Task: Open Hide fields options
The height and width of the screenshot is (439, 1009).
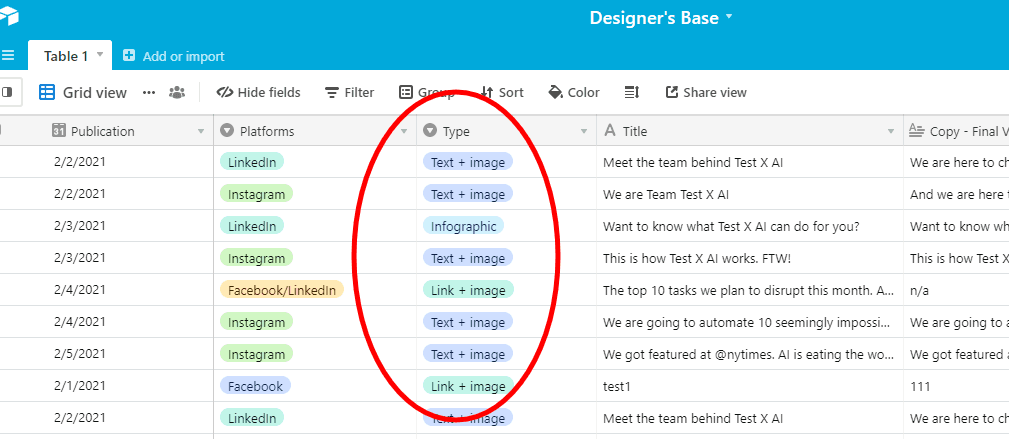Action: [x=259, y=92]
